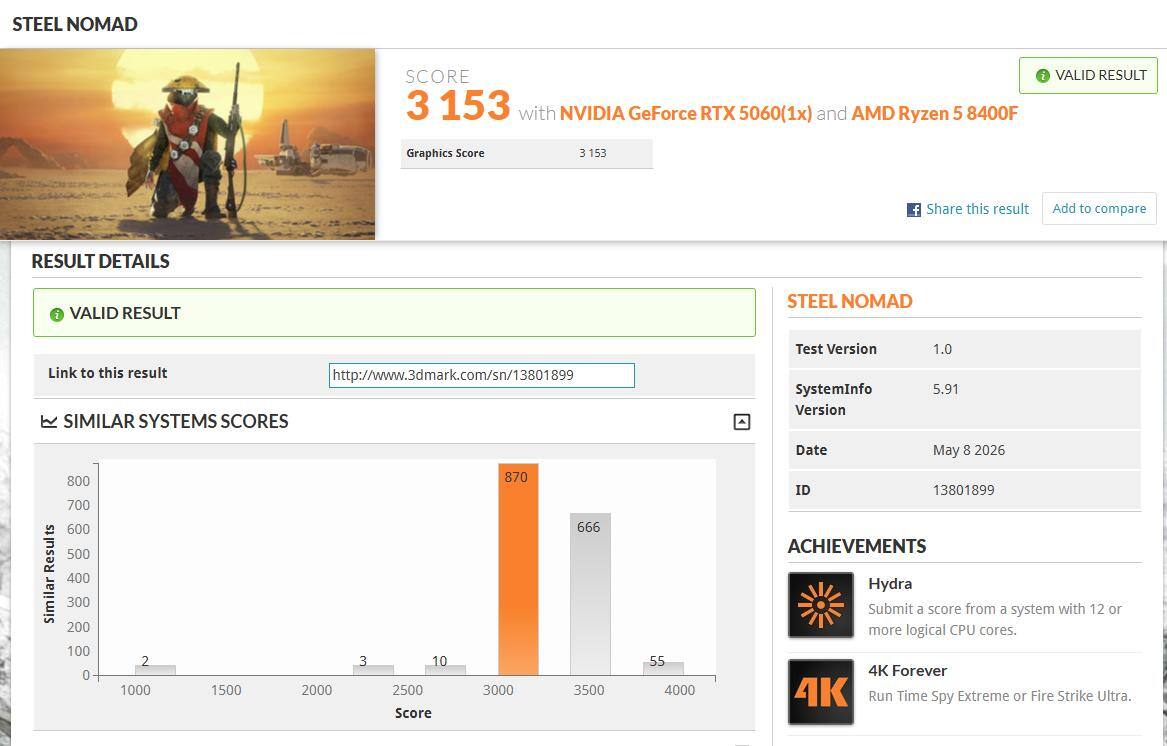Click the small 55 bar at score 4000

coord(663,668)
